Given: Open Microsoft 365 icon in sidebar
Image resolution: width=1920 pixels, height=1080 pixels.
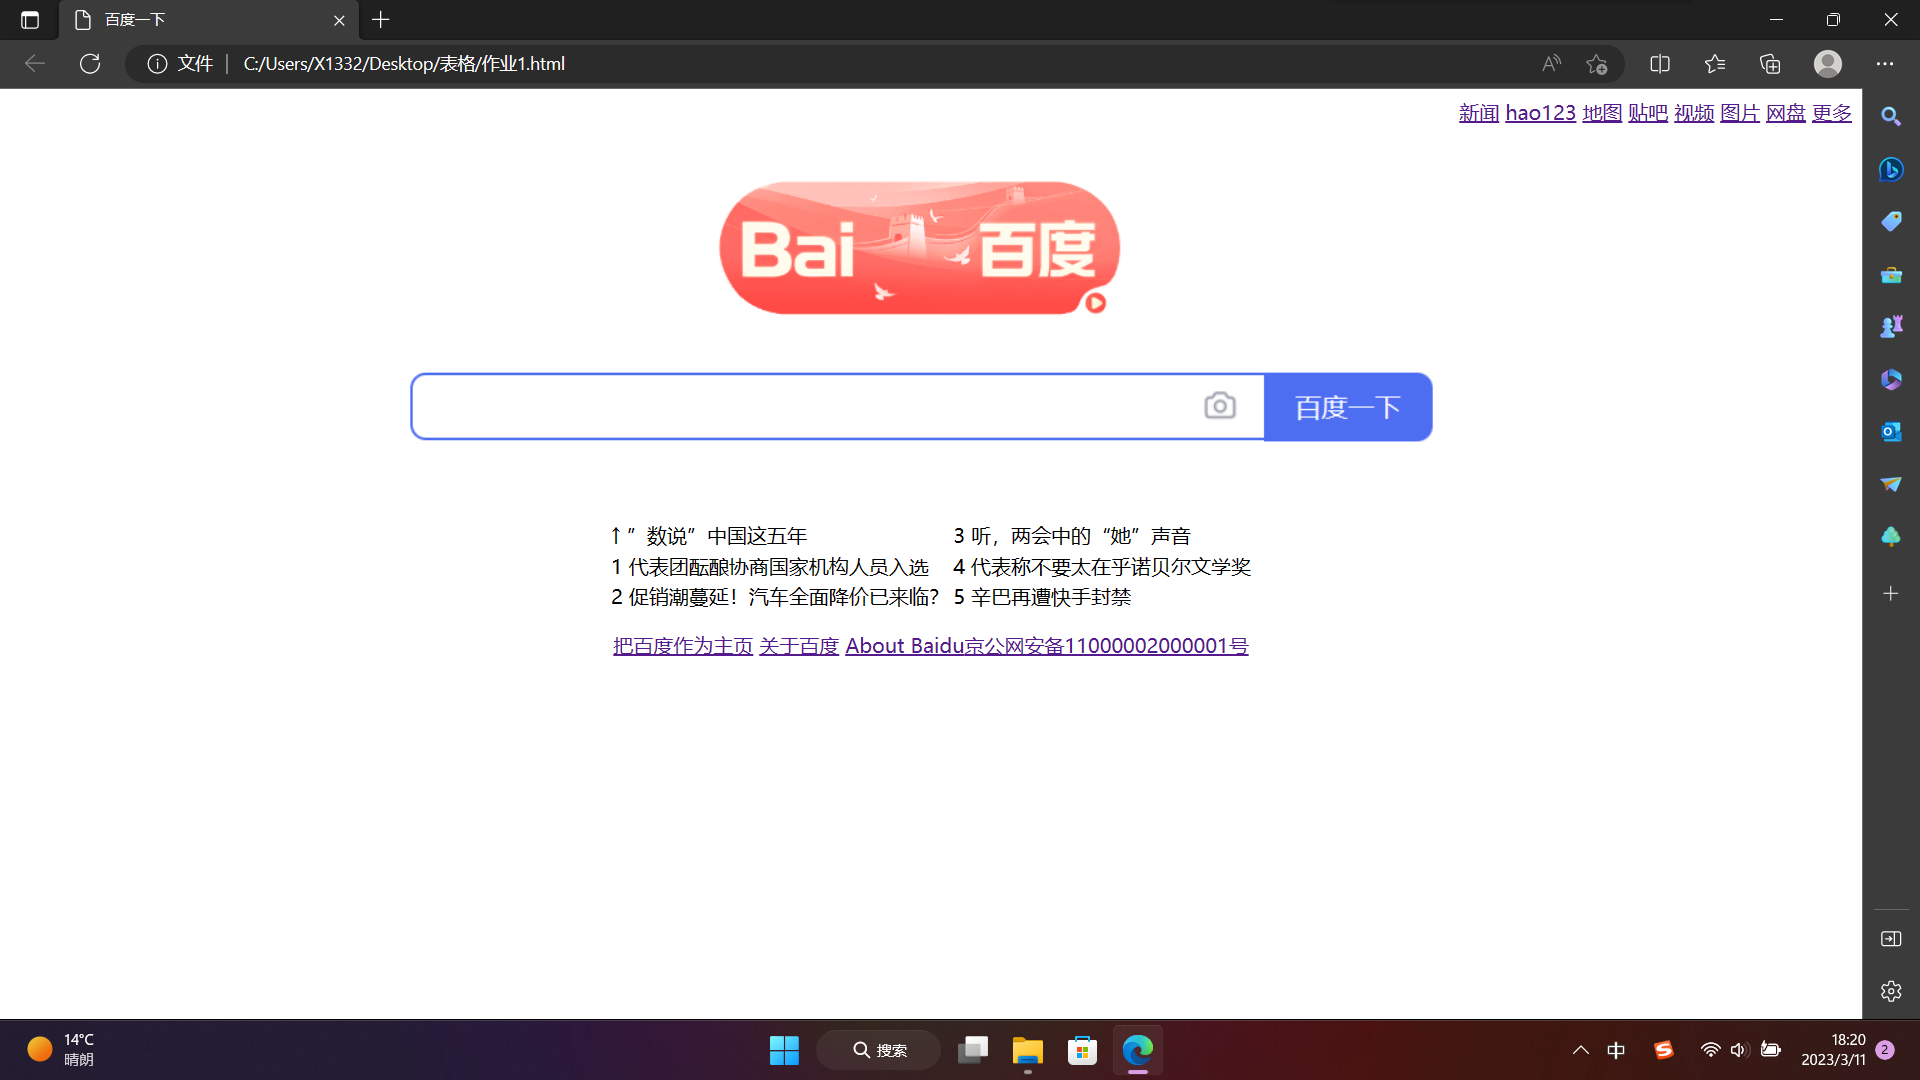Looking at the screenshot, I should [1890, 380].
